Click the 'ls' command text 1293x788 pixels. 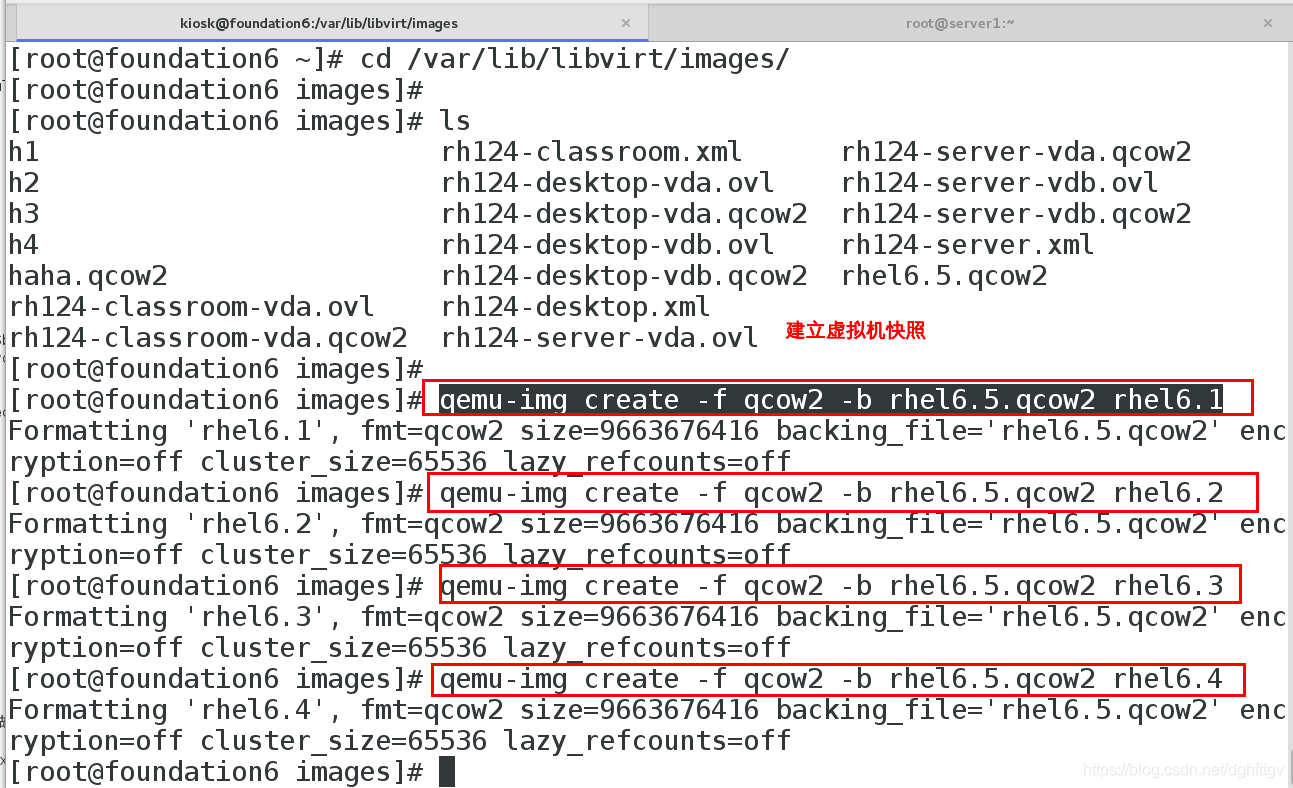coord(455,122)
